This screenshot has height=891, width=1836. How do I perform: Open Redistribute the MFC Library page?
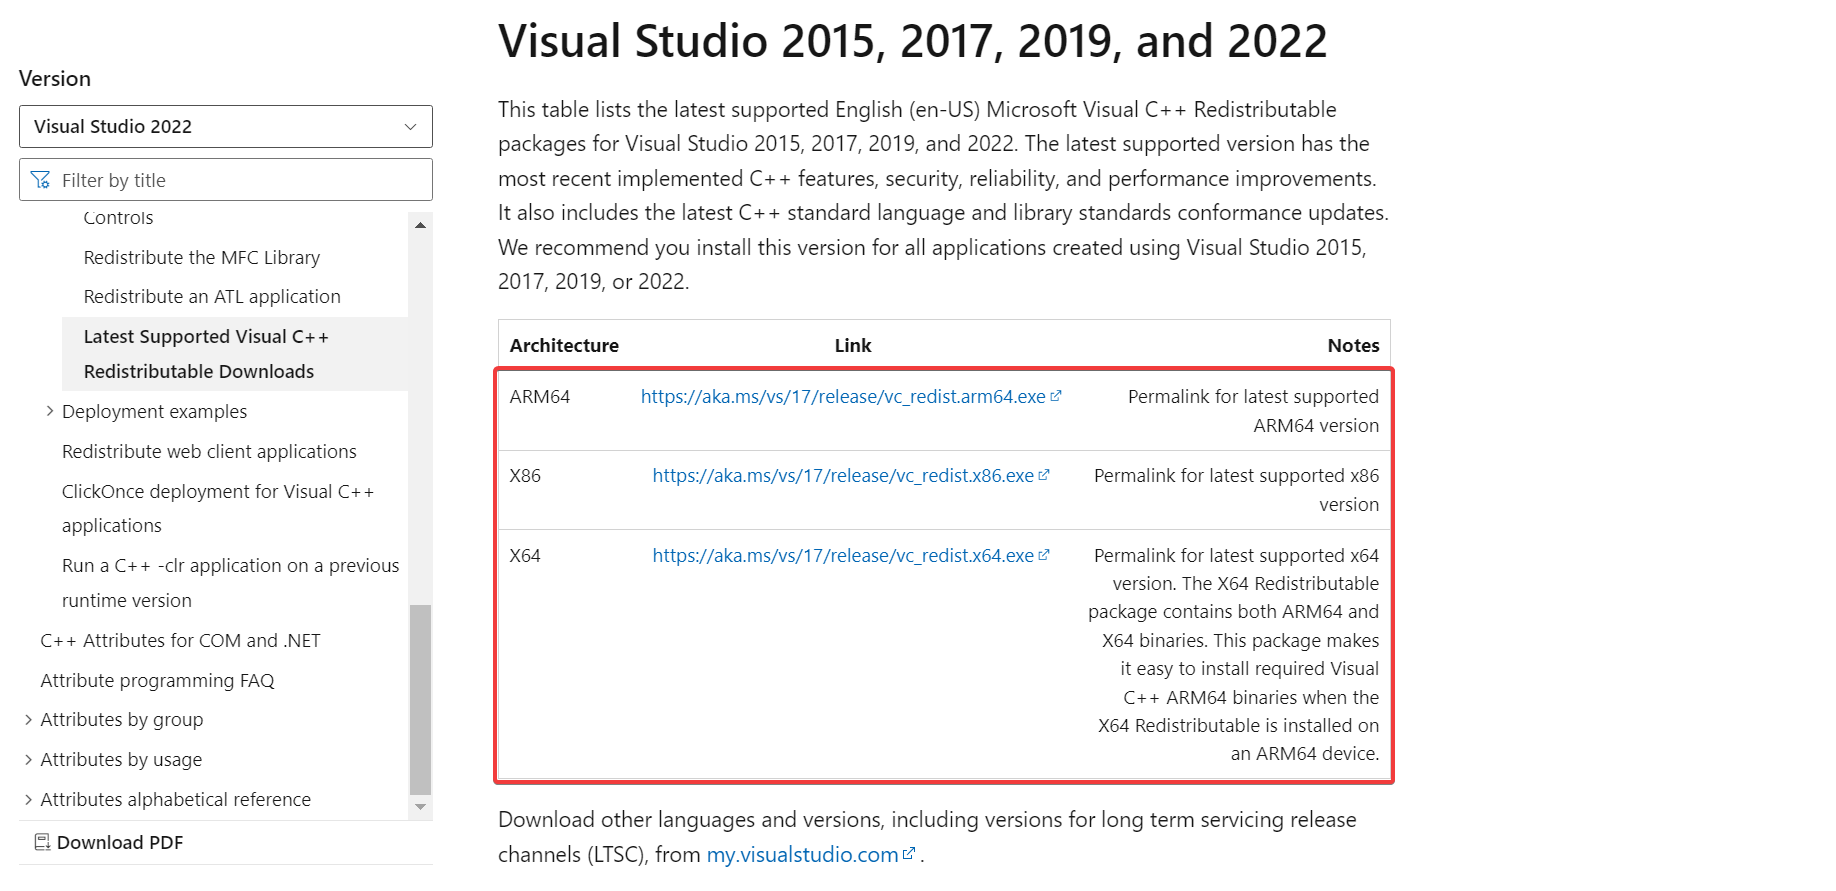(202, 258)
